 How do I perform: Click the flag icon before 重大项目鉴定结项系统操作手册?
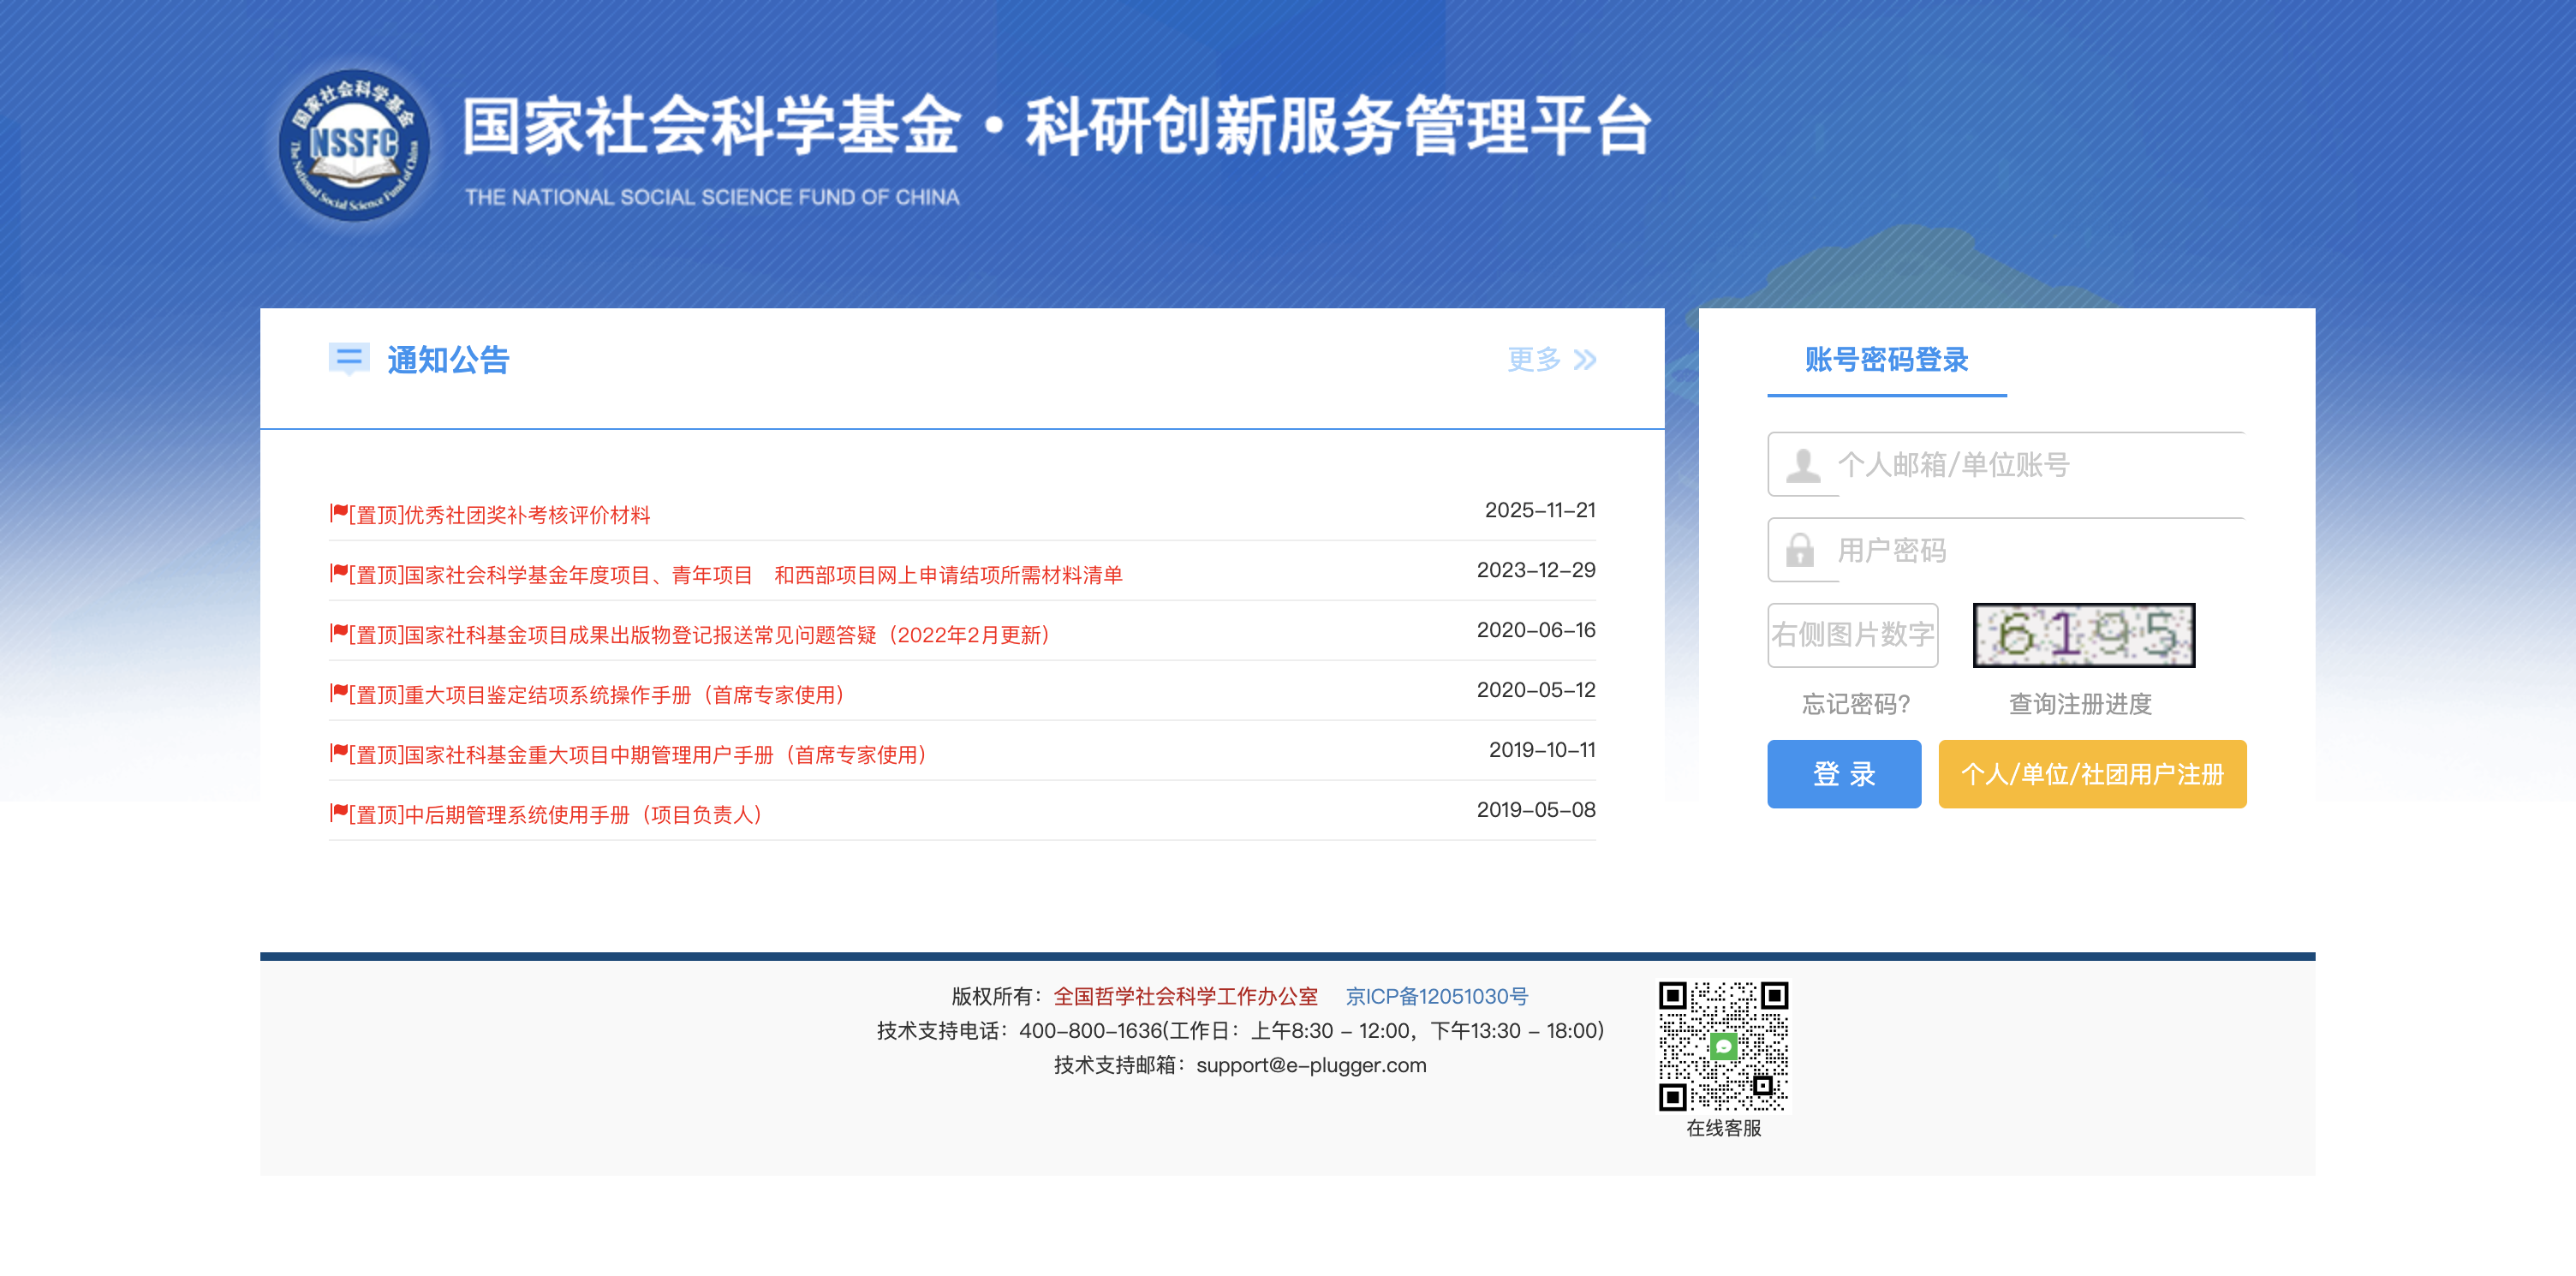(339, 693)
